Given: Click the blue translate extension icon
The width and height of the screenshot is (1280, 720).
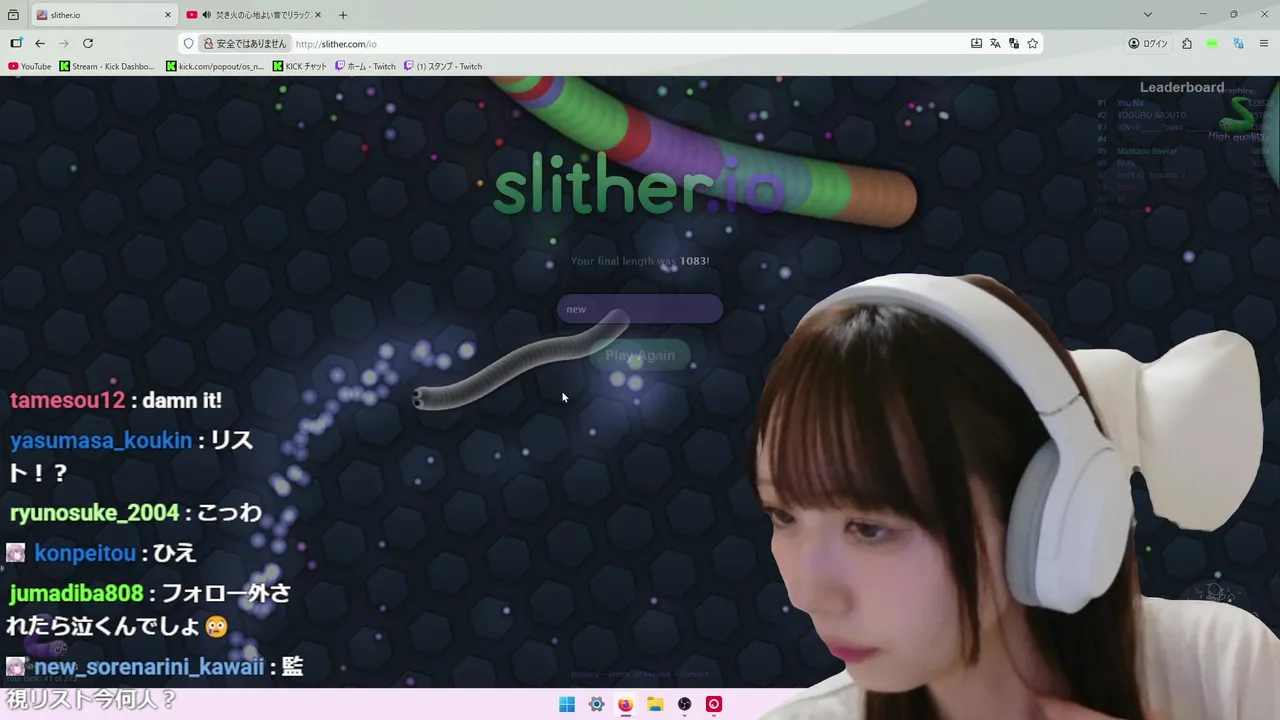Looking at the screenshot, I should [1238, 43].
